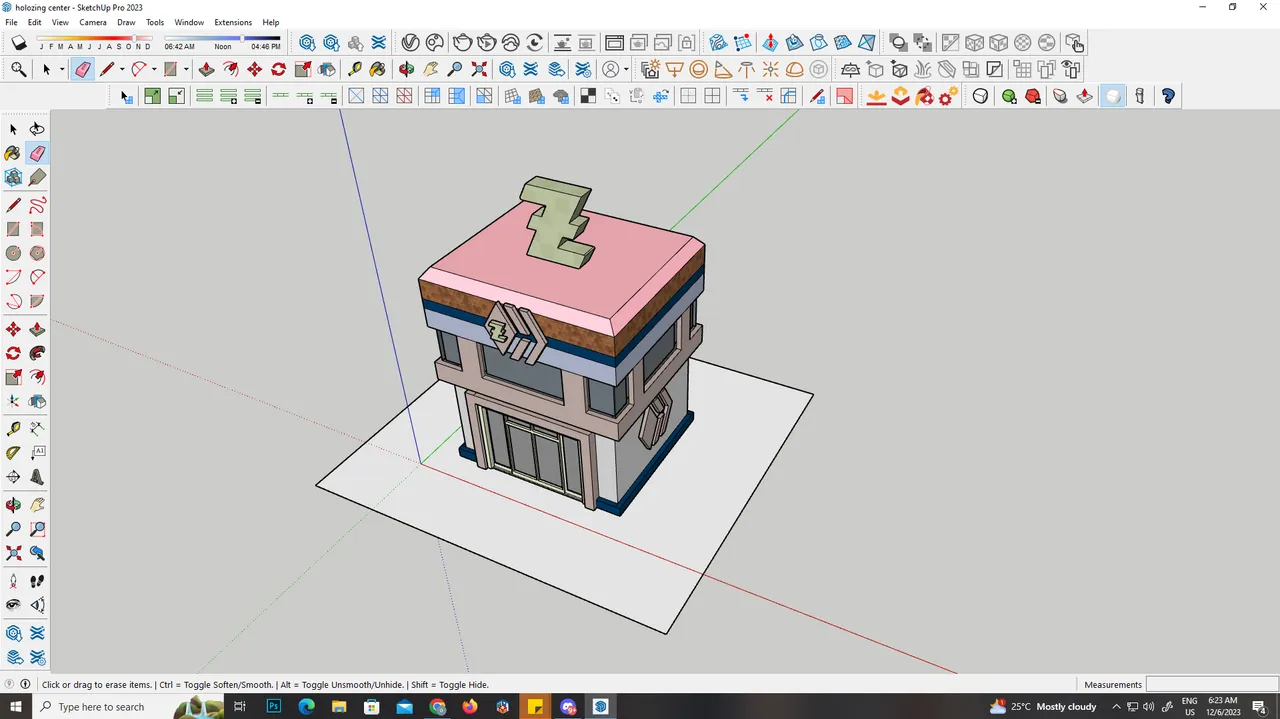The width and height of the screenshot is (1280, 719).
Task: Pick the Protractor tool in left panel
Action: coord(13,453)
